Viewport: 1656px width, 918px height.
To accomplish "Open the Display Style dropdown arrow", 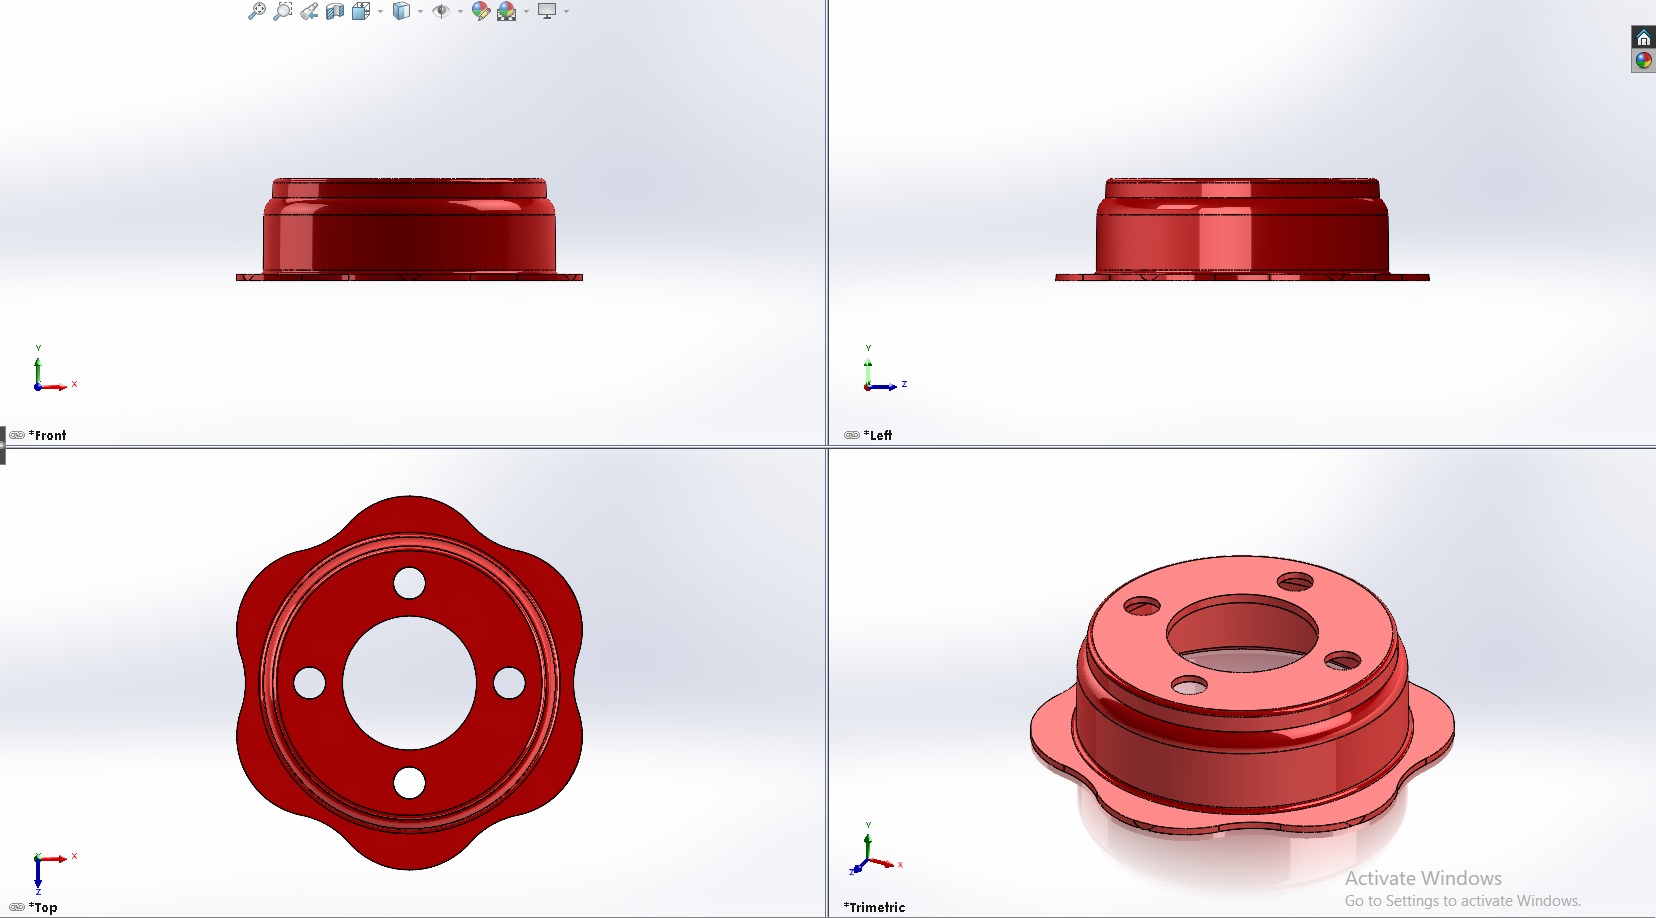I will click(x=420, y=12).
